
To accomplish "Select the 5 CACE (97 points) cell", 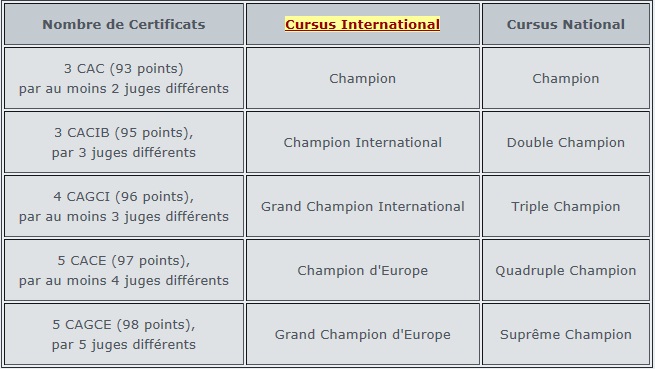I will (124, 270).
